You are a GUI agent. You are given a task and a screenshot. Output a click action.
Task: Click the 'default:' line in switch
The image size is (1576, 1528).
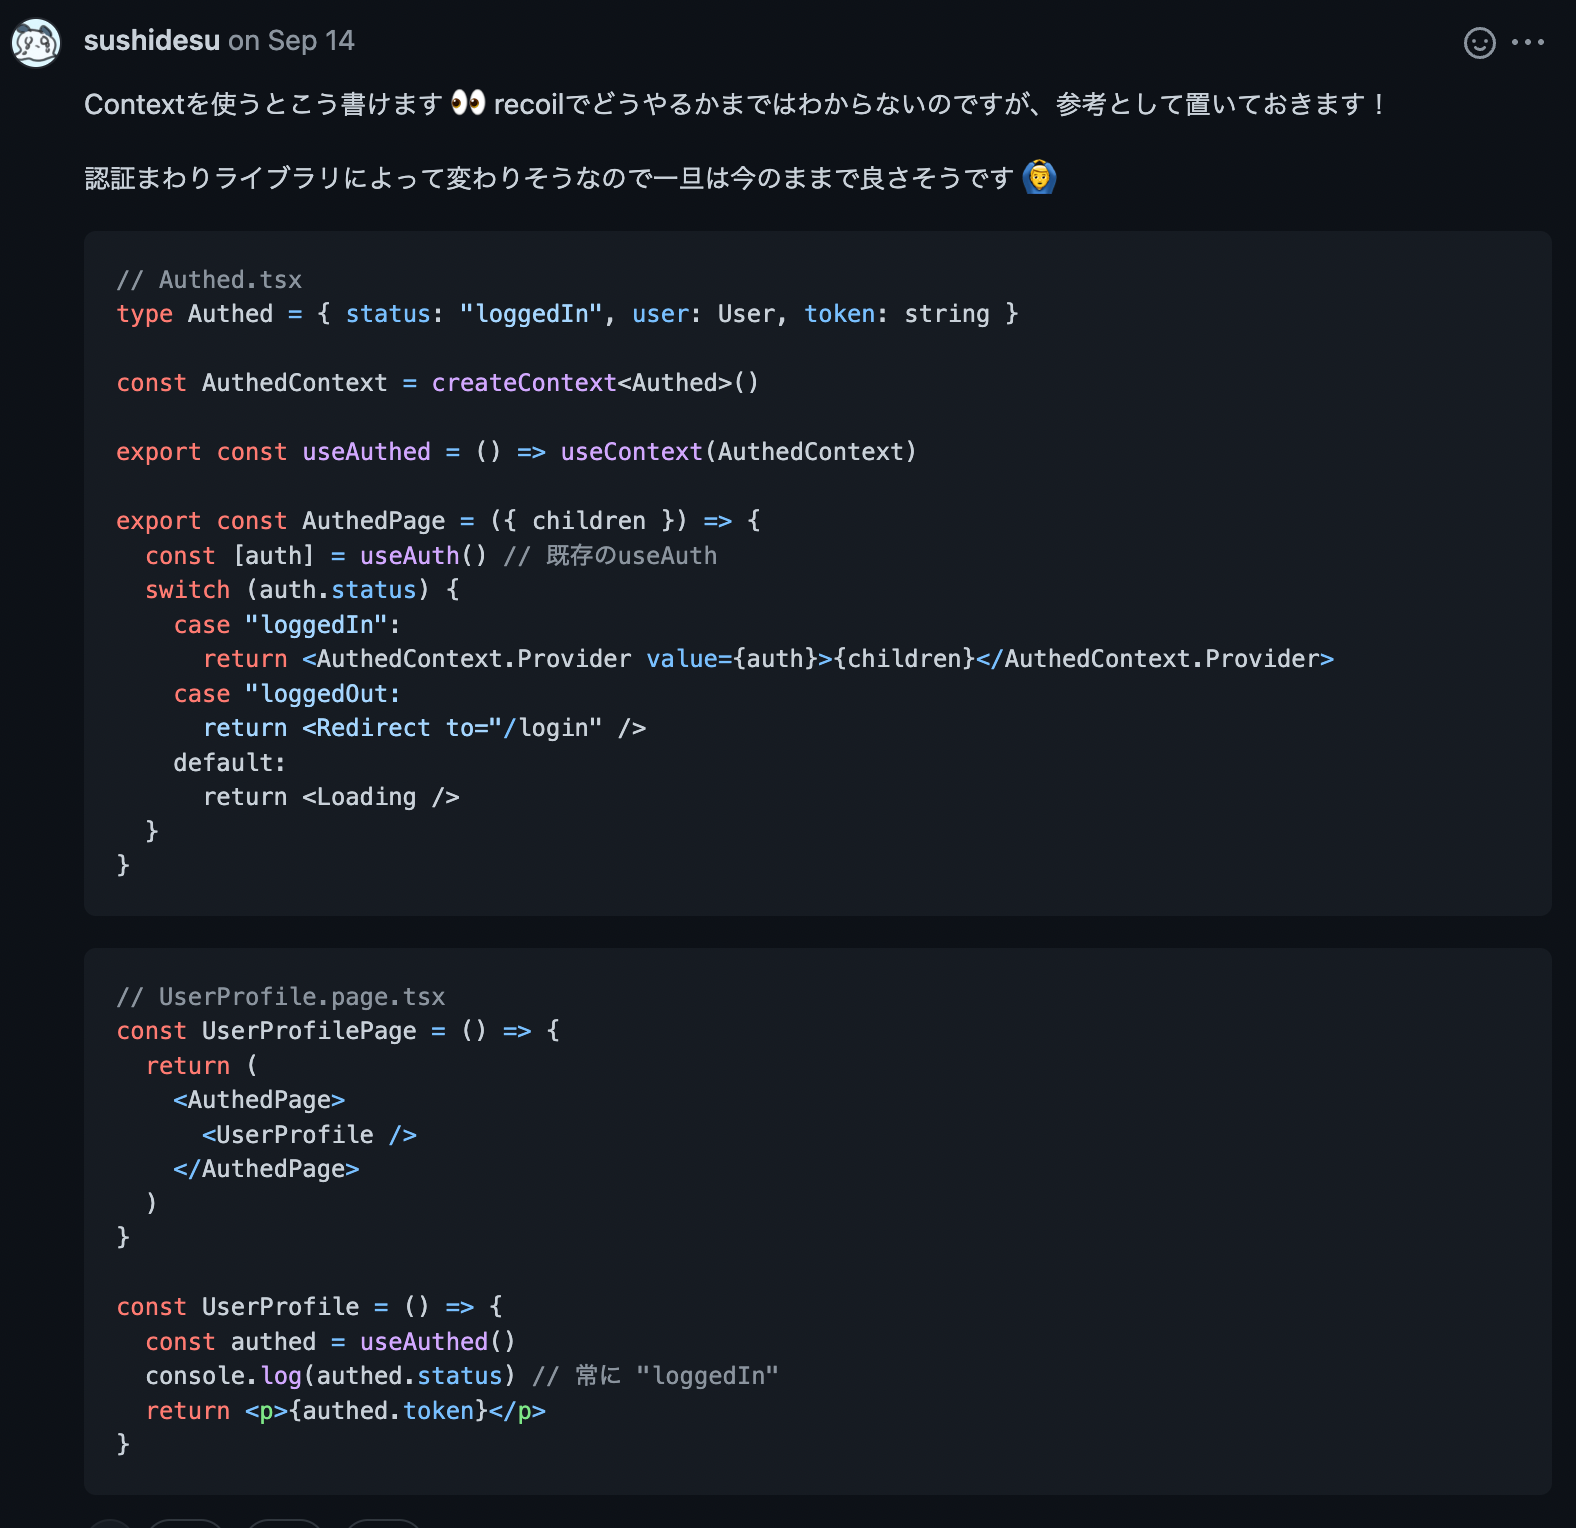[230, 763]
